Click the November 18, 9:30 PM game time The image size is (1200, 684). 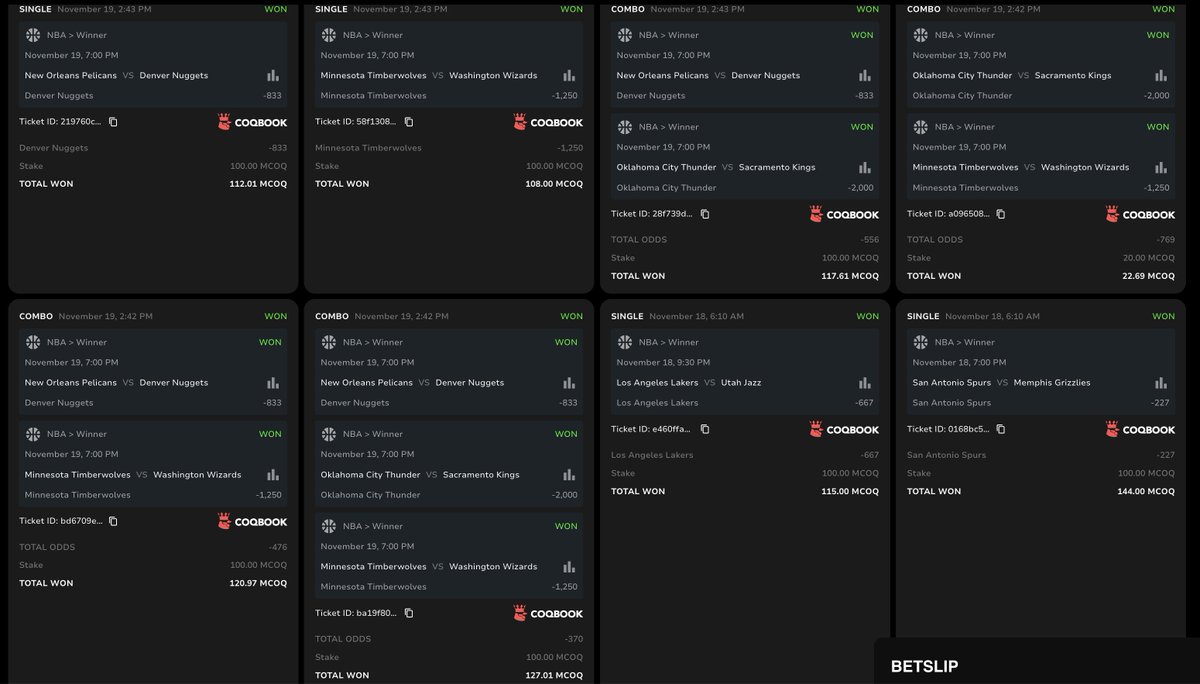(664, 362)
